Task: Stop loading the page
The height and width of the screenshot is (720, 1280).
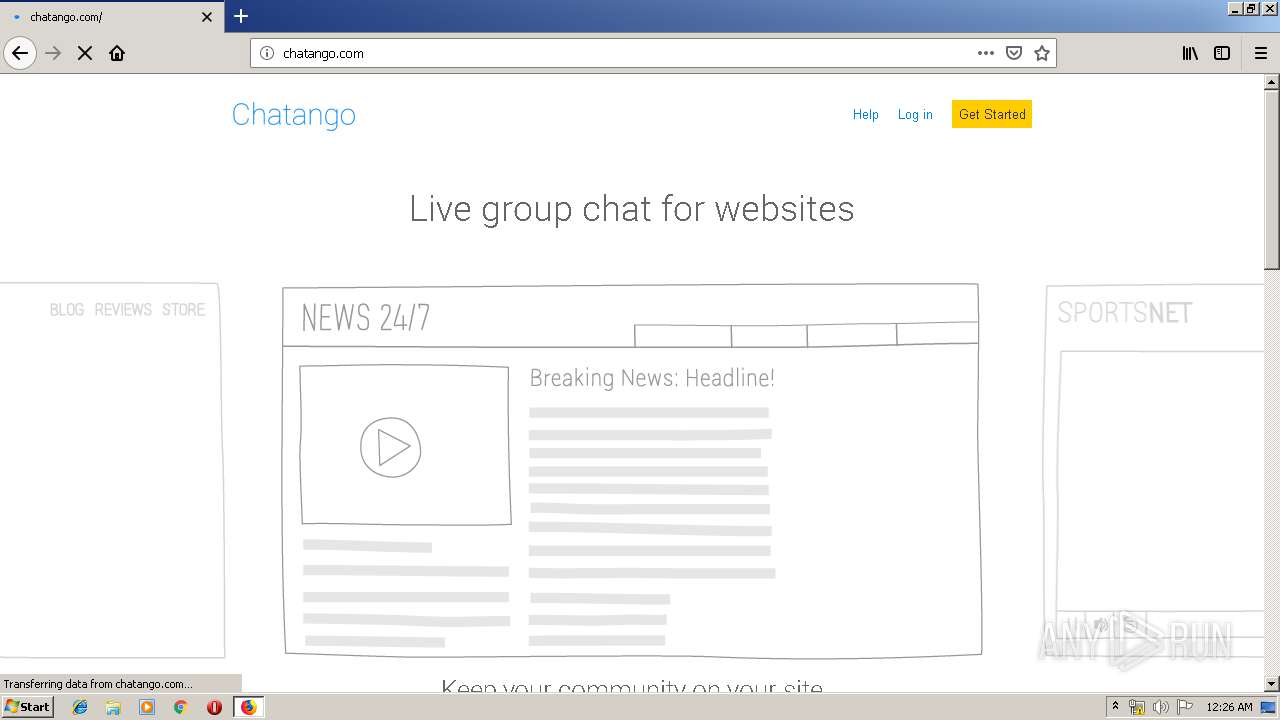Action: point(85,53)
